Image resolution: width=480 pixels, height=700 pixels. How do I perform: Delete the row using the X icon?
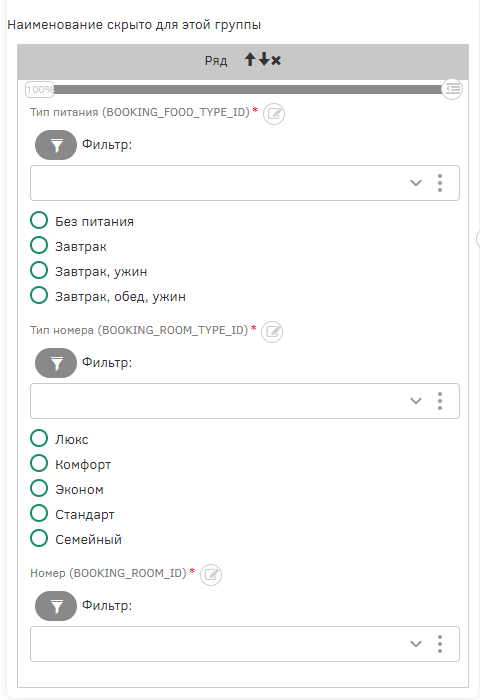276,60
